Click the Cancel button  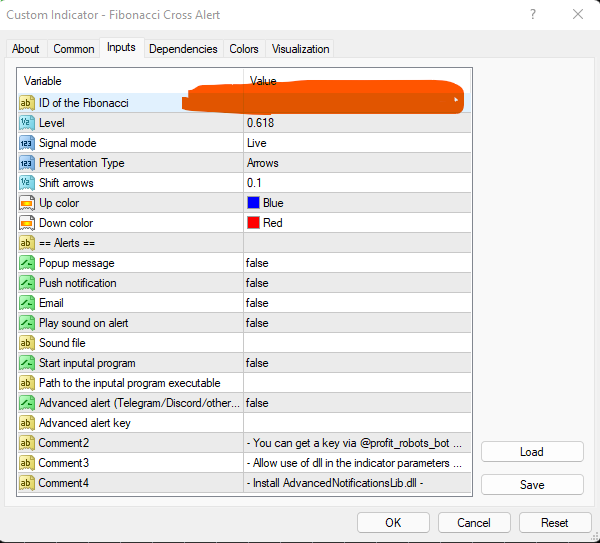[x=474, y=523]
